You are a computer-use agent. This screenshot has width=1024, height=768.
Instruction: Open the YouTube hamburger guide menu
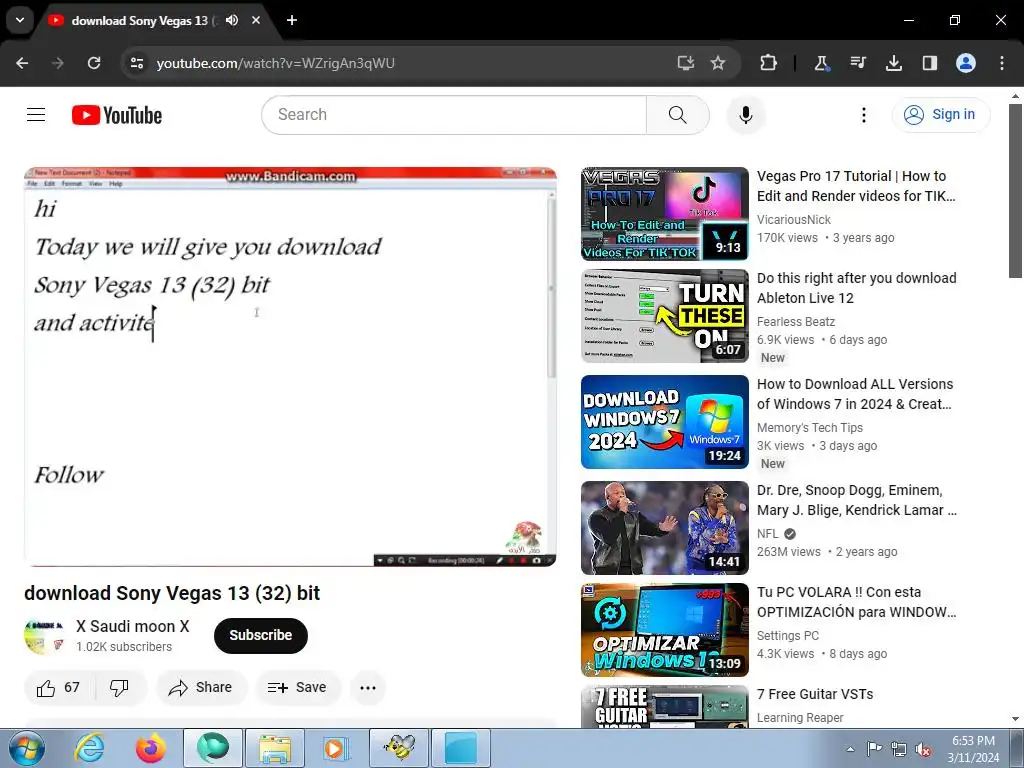(x=36, y=115)
